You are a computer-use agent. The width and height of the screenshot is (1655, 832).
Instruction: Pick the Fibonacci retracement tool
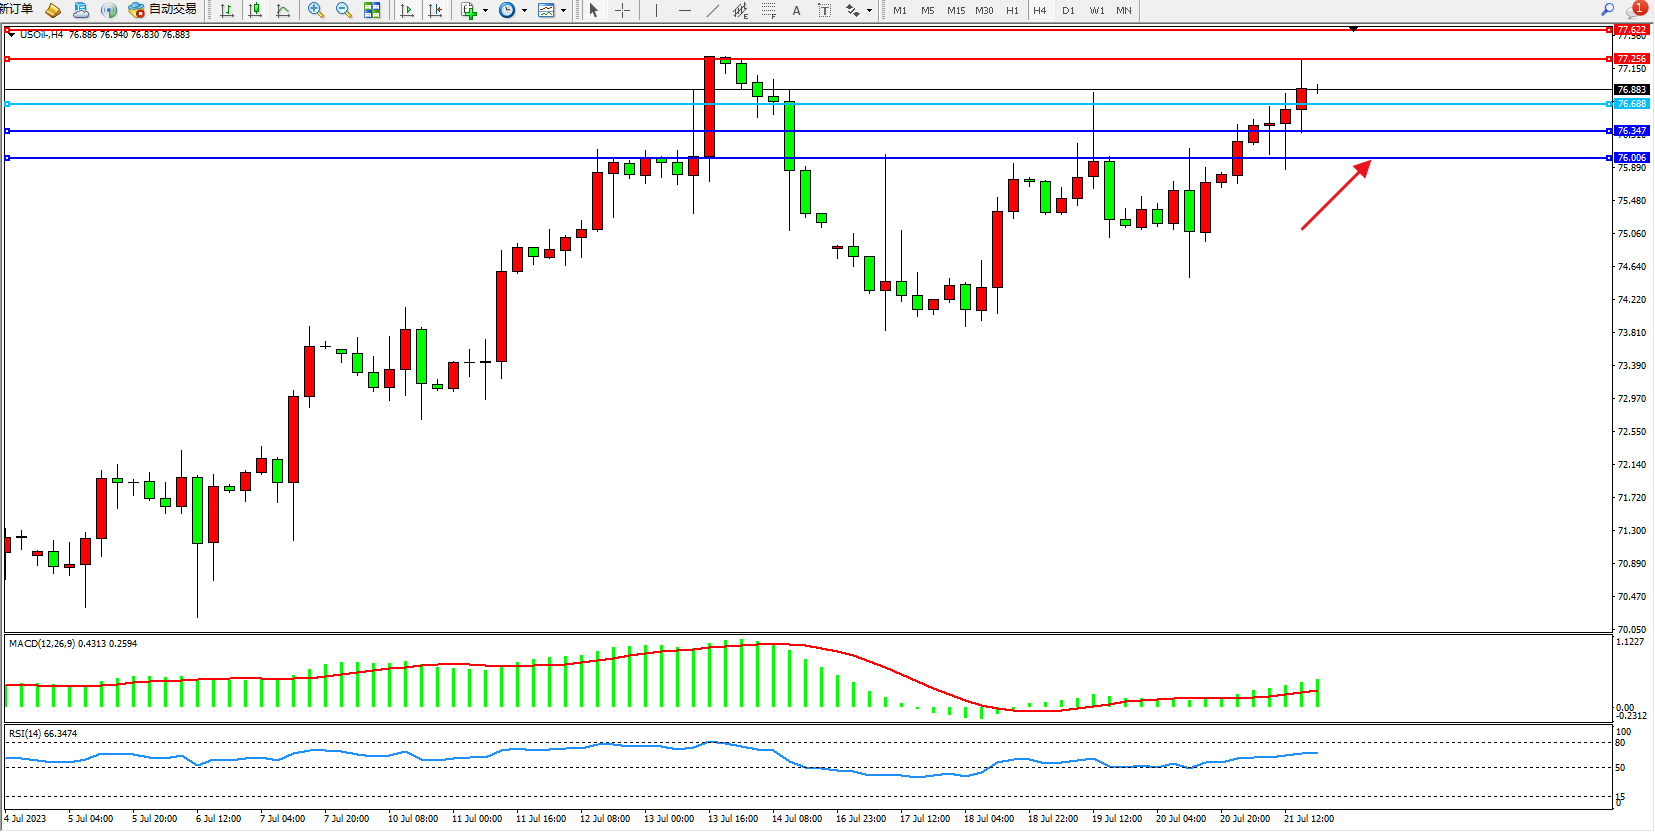768,10
